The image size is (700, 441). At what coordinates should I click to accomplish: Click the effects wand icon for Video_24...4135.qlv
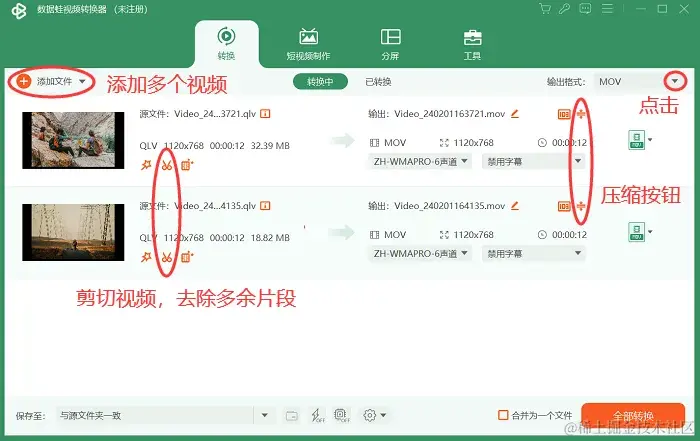tap(146, 257)
